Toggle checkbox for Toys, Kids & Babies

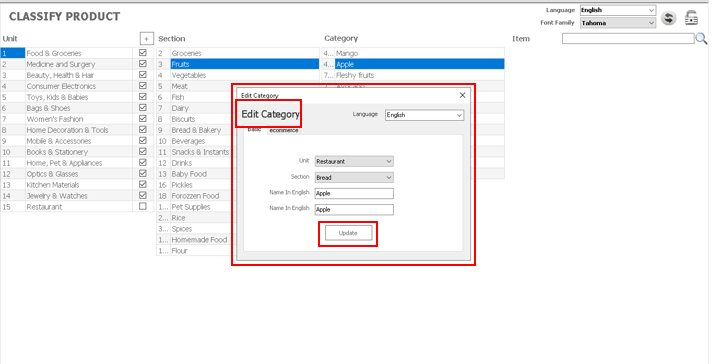142,97
